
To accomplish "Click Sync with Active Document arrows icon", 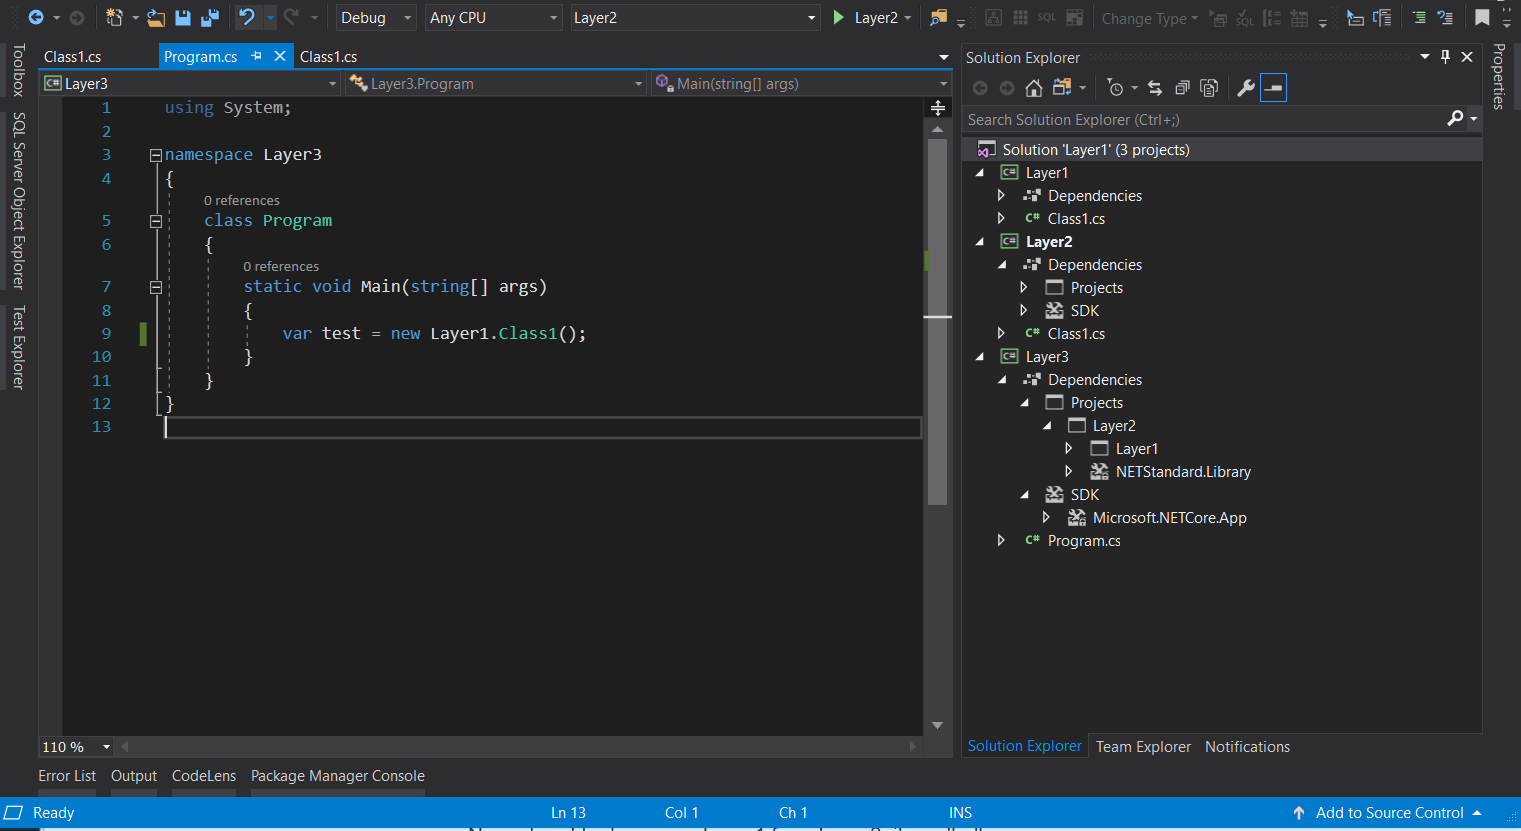I will (1155, 88).
